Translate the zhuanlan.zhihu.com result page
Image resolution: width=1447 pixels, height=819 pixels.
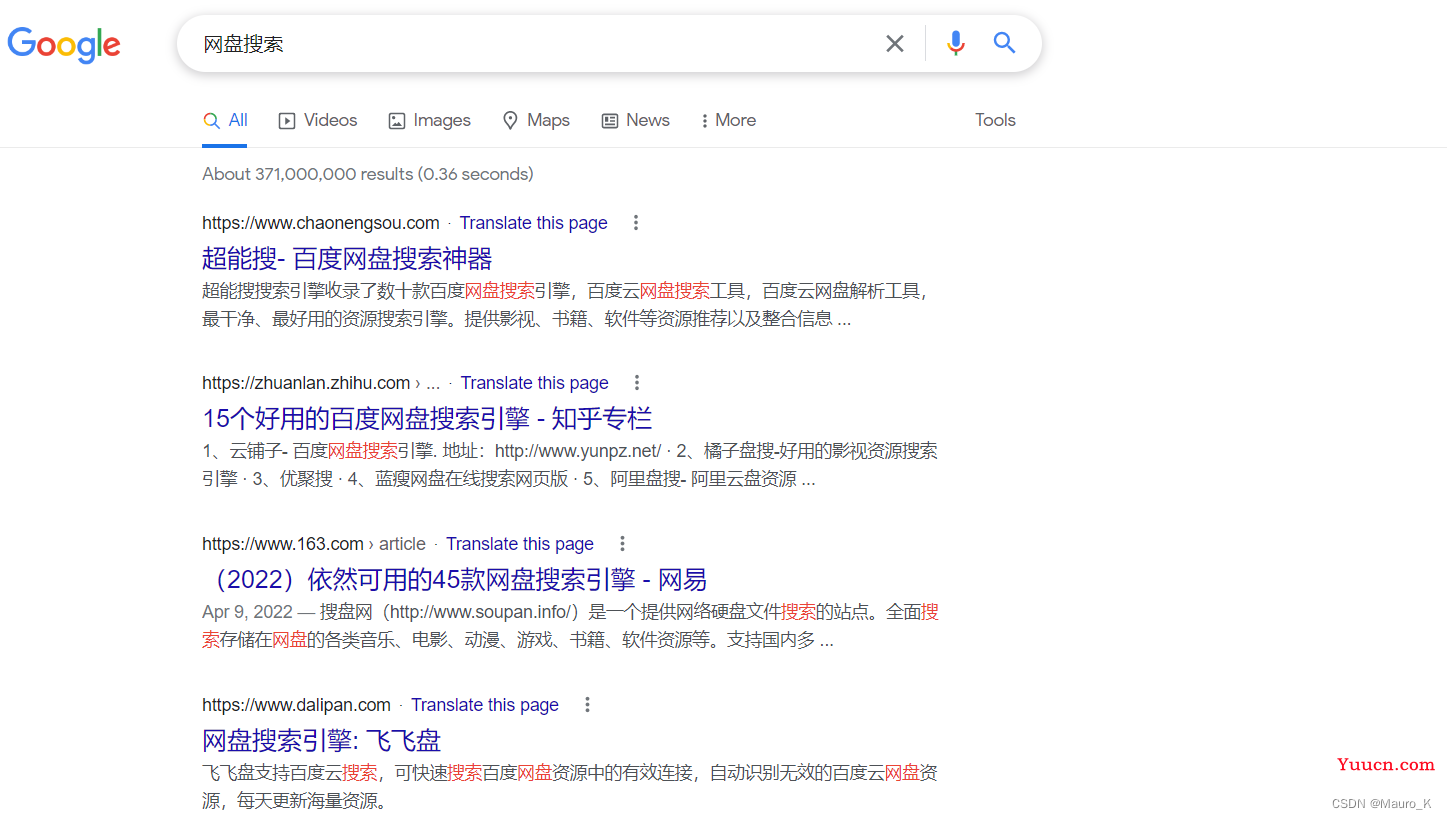535,383
